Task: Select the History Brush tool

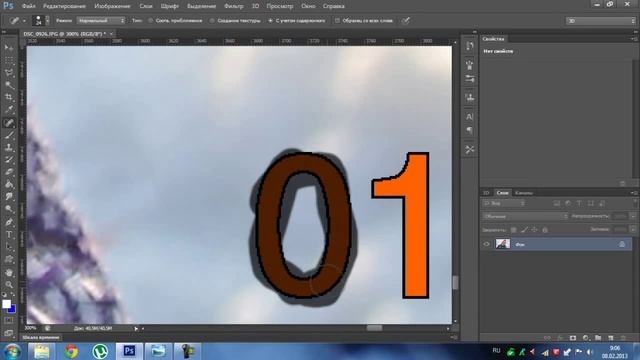Action: [x=9, y=160]
